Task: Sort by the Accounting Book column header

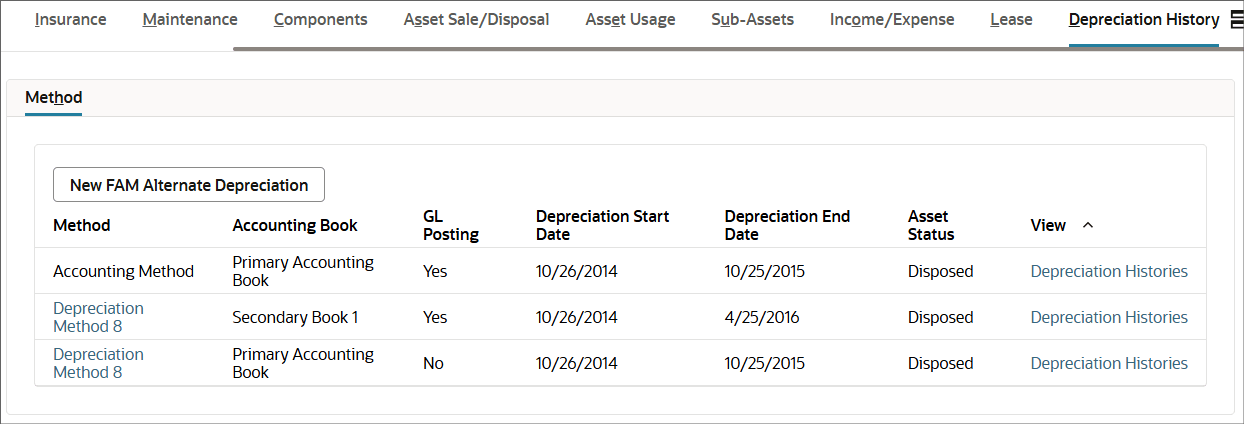Action: (295, 225)
